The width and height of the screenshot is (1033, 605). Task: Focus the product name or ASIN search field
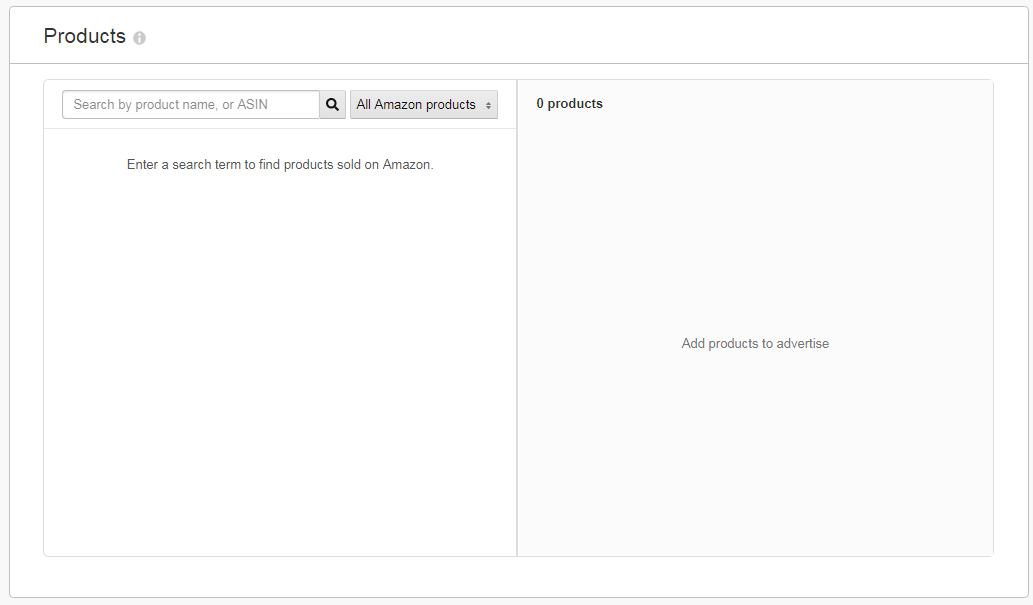pyautogui.click(x=191, y=105)
